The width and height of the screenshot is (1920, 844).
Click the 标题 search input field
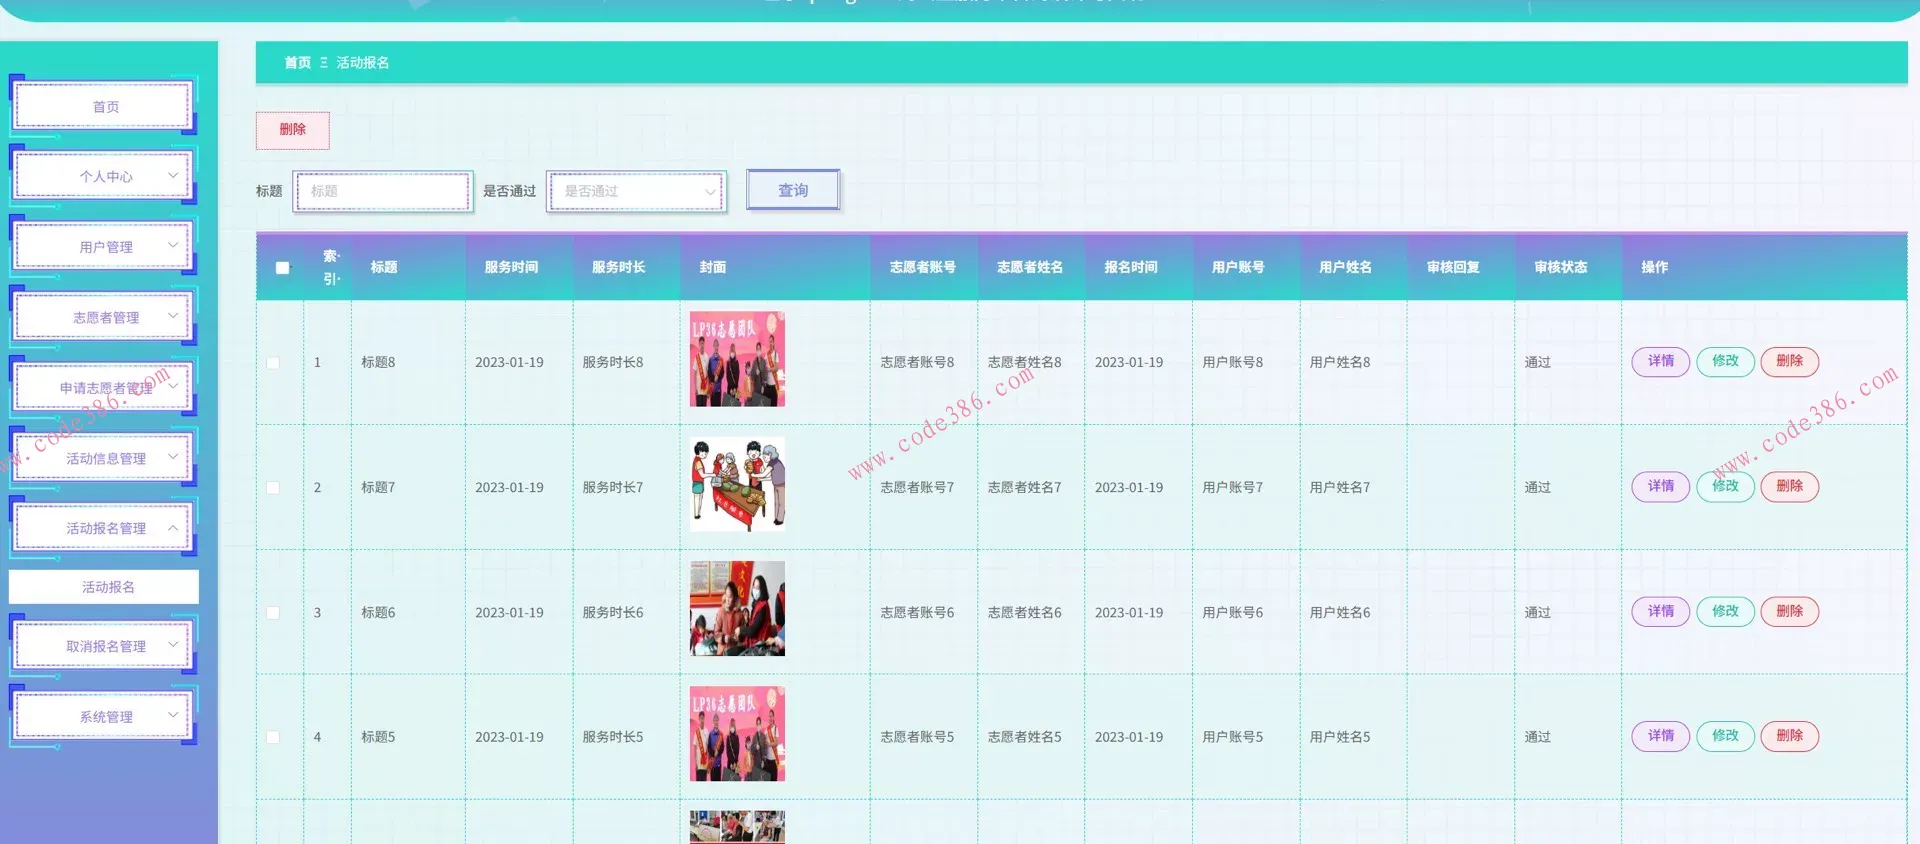[383, 191]
